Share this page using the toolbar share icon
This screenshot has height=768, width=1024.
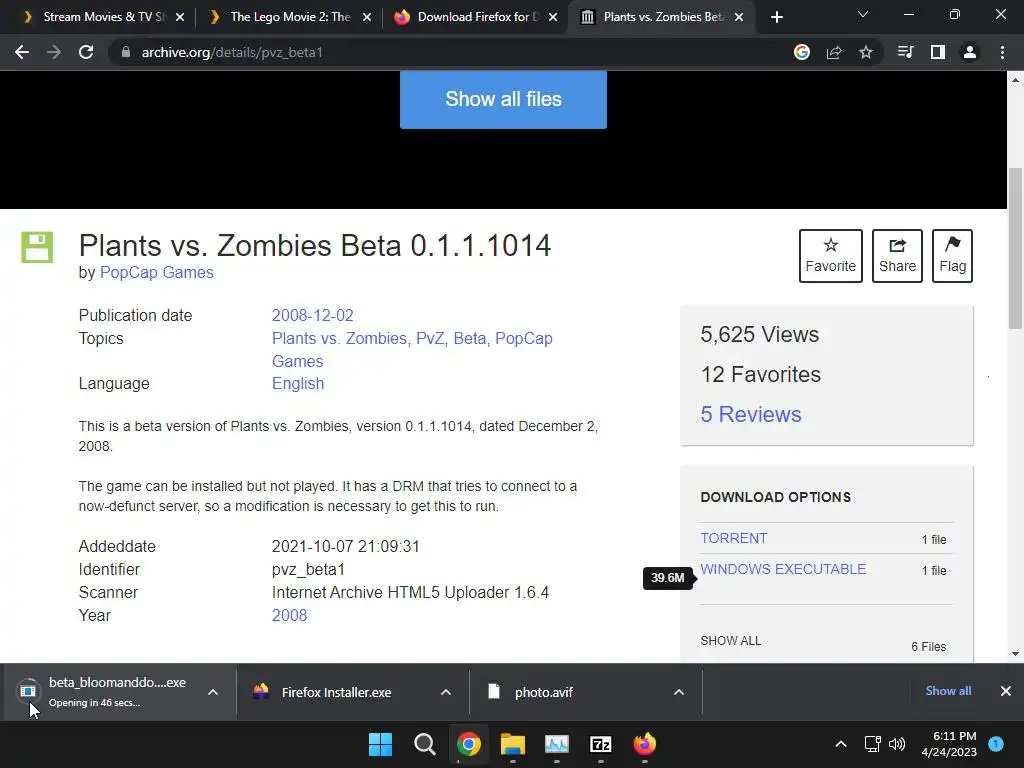834,52
